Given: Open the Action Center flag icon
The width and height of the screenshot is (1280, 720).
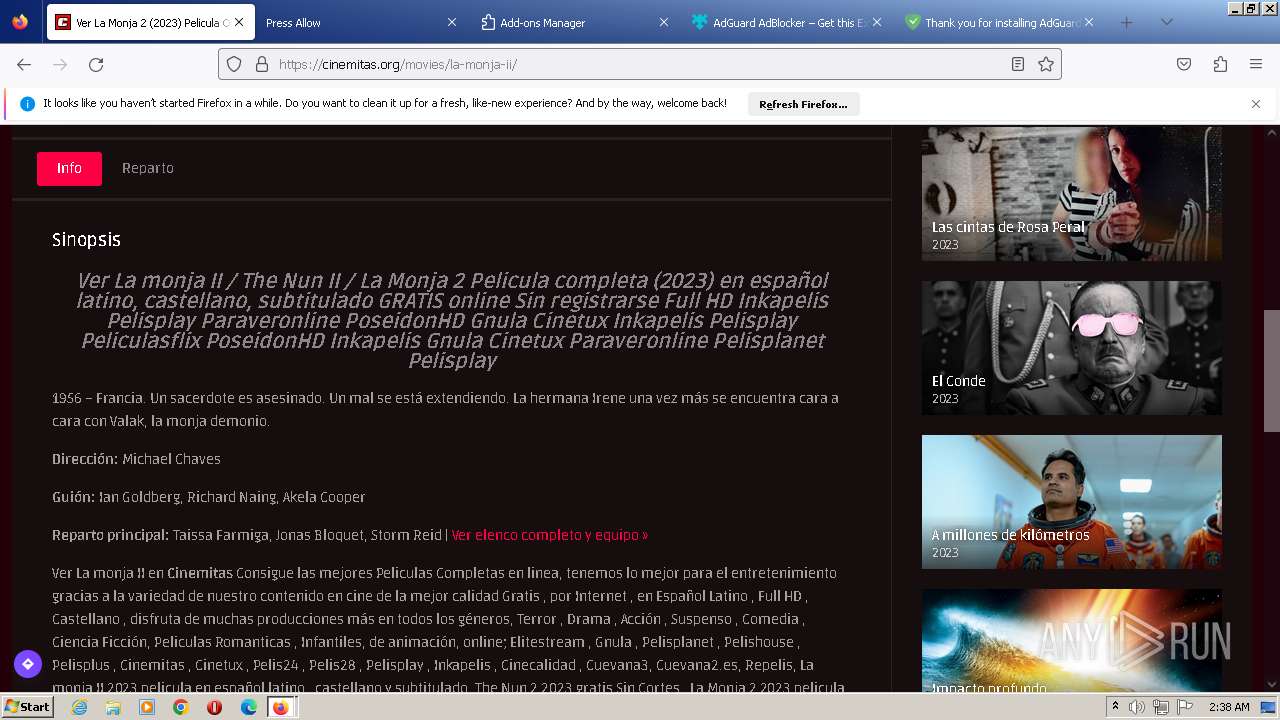Looking at the screenshot, I should (1185, 707).
